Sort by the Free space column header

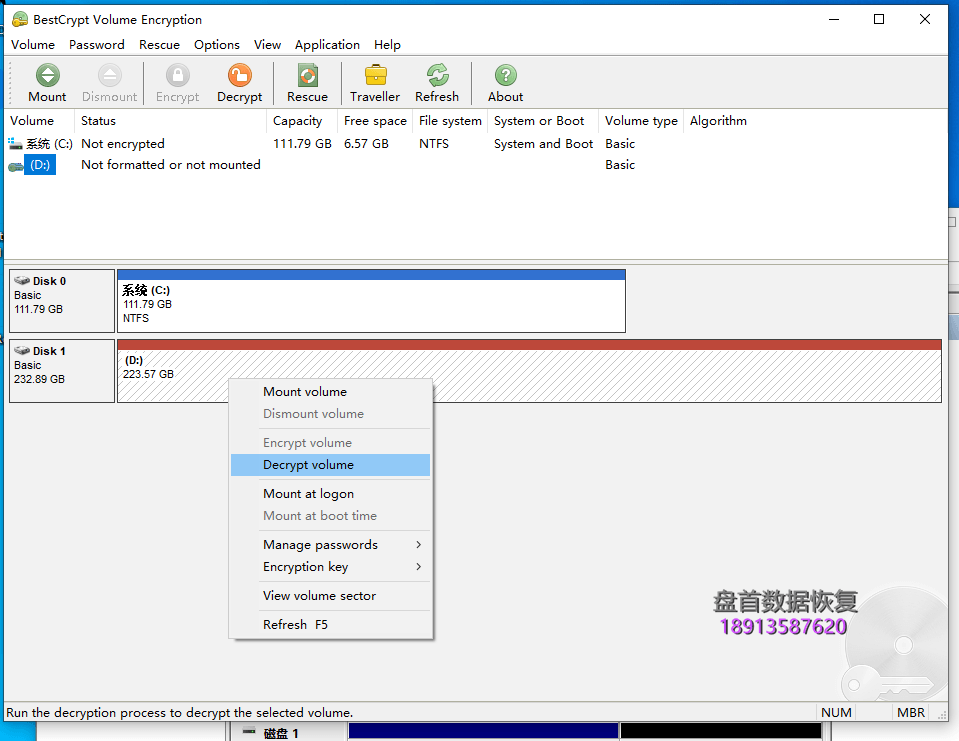pyautogui.click(x=375, y=121)
